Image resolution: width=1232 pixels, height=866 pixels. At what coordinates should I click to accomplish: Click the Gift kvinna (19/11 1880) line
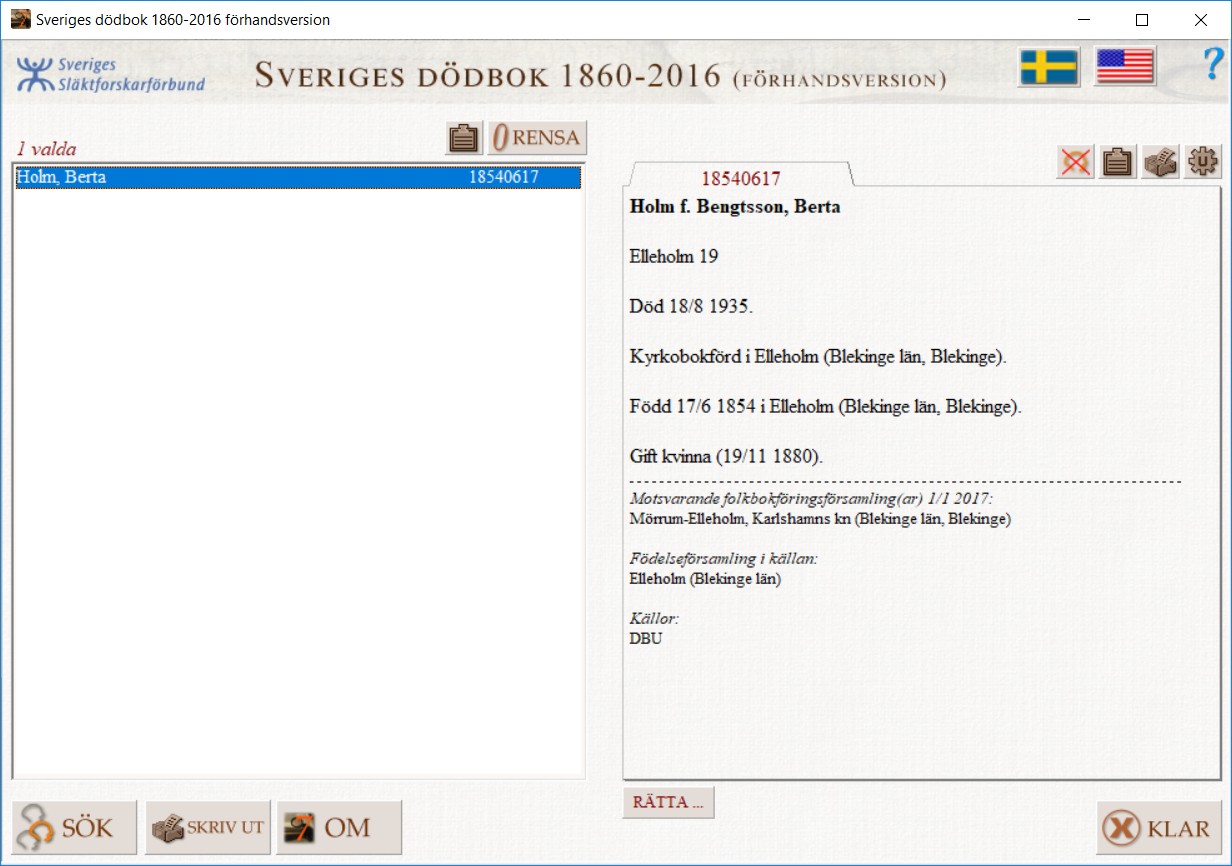(726, 457)
